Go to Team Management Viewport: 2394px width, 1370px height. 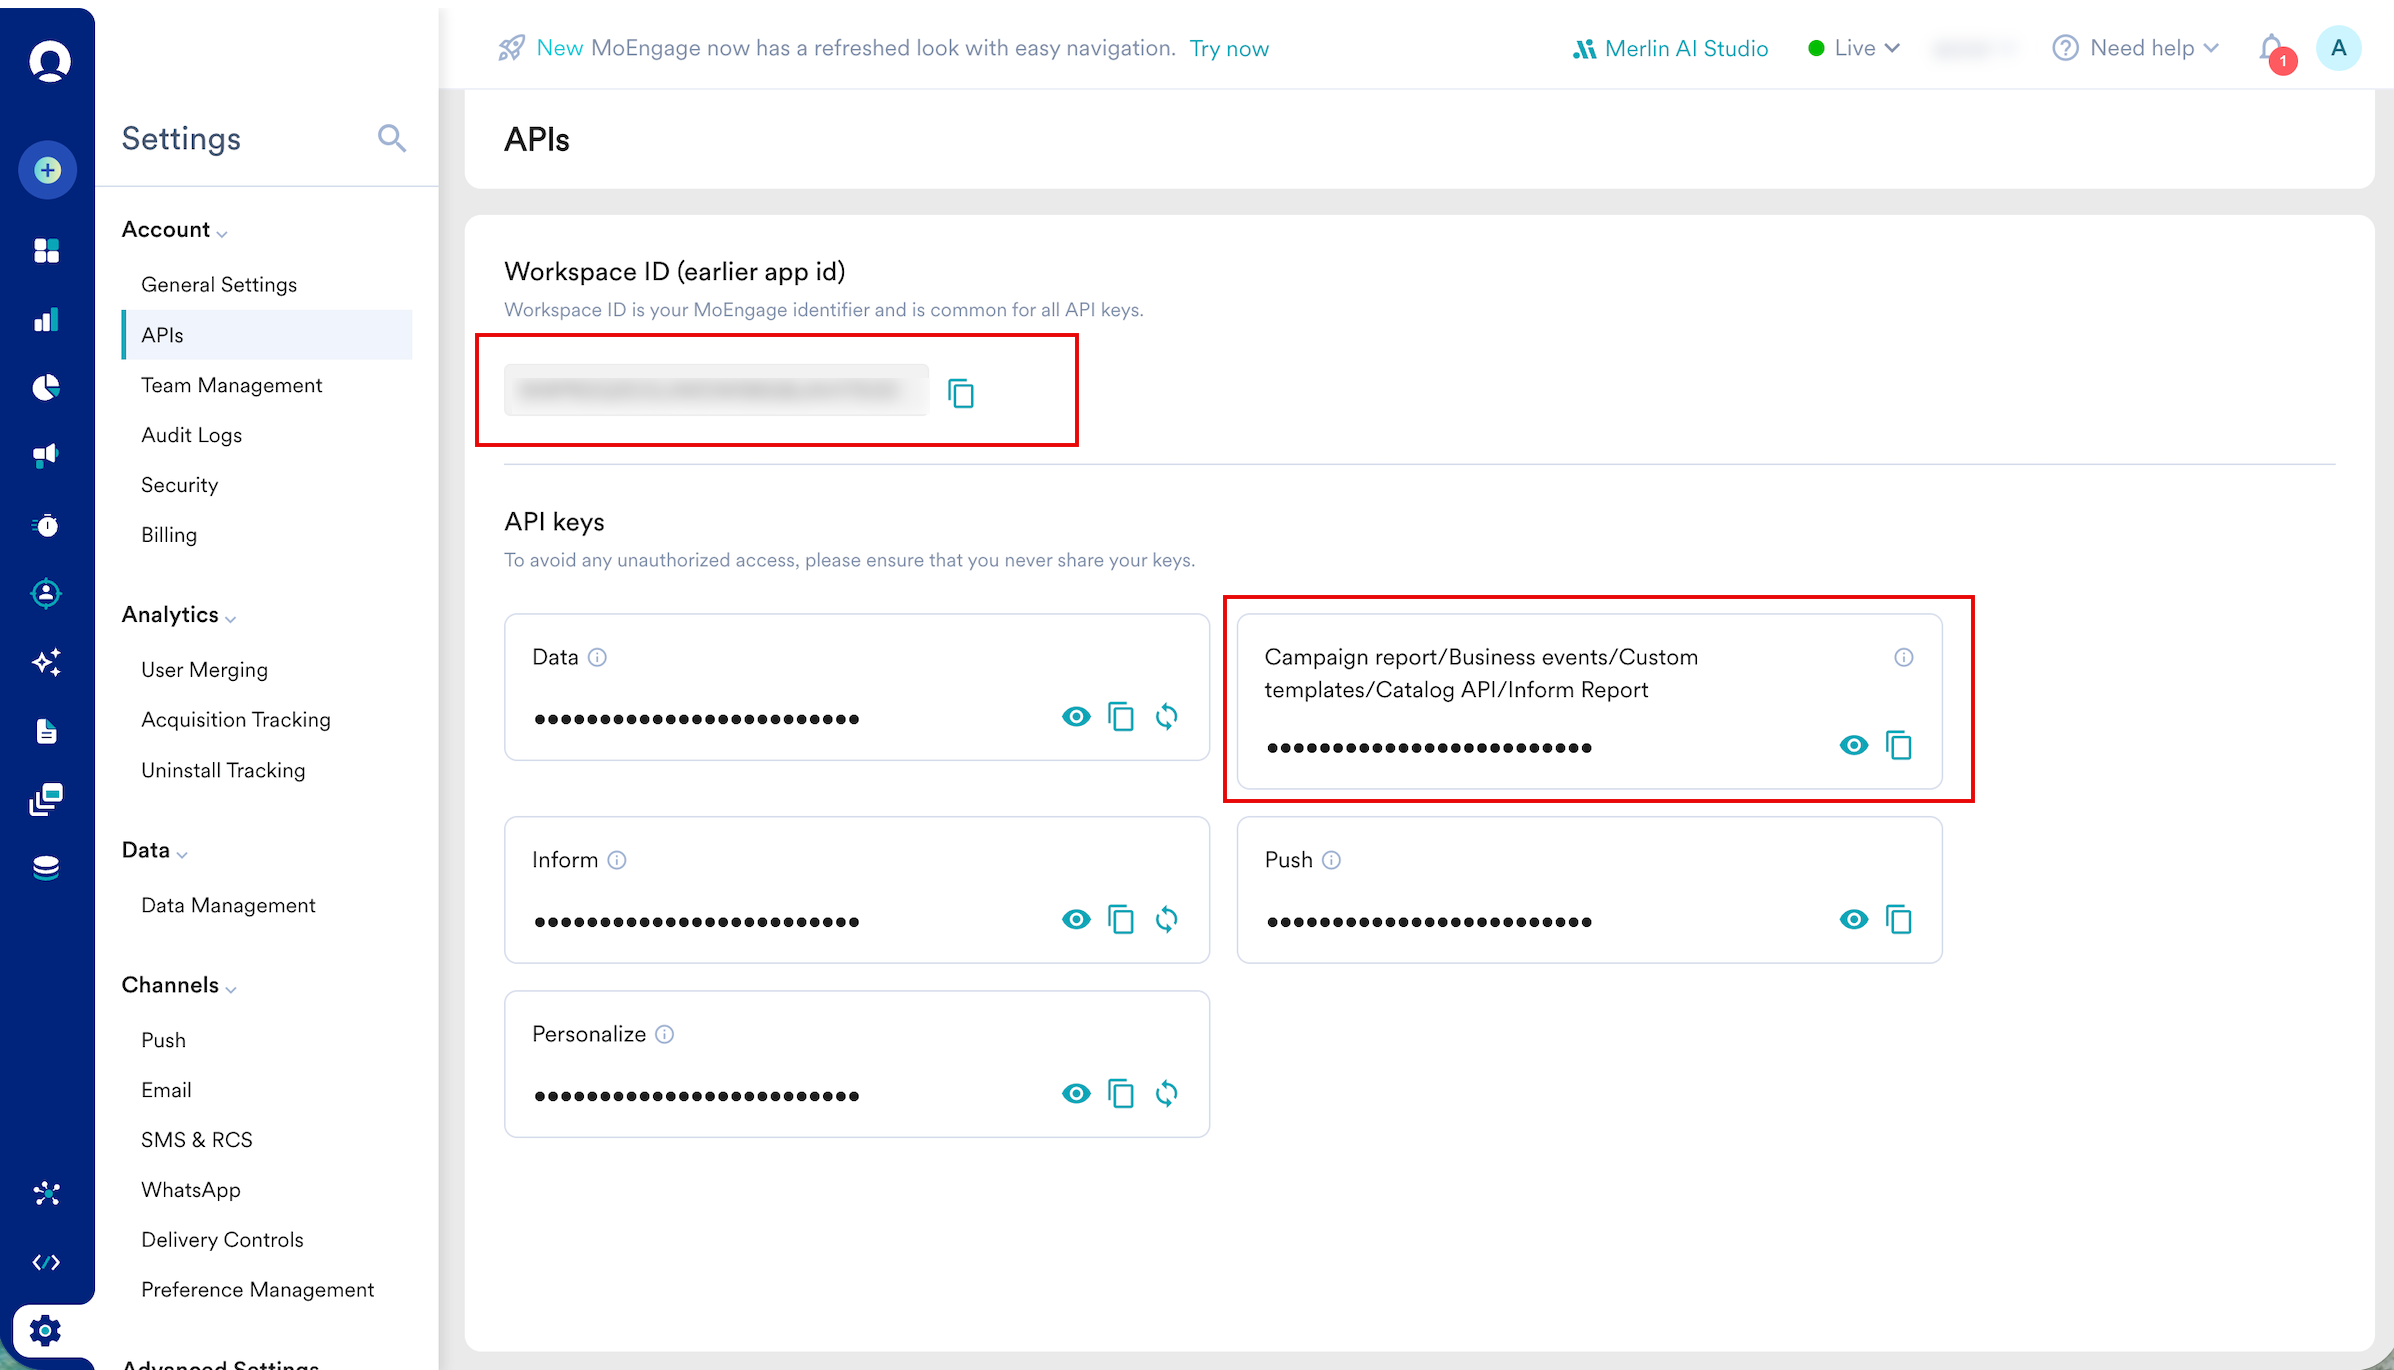click(x=231, y=385)
